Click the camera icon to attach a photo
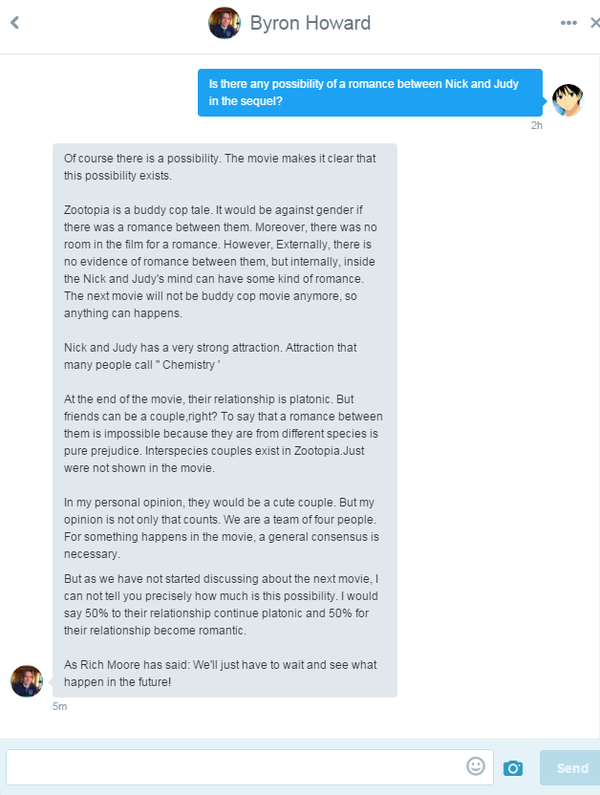Screen dimensions: 600x795 [x=513, y=768]
